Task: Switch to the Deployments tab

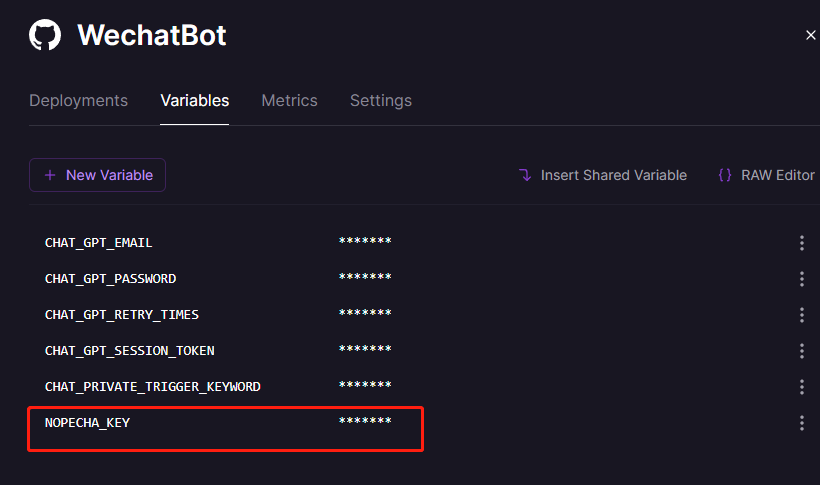Action: pyautogui.click(x=78, y=100)
